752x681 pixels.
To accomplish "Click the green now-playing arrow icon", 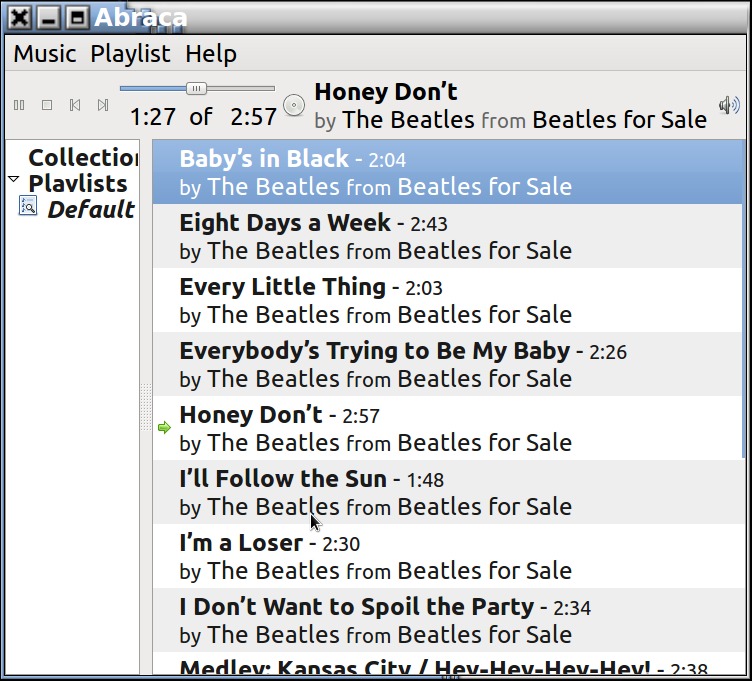I will (164, 427).
